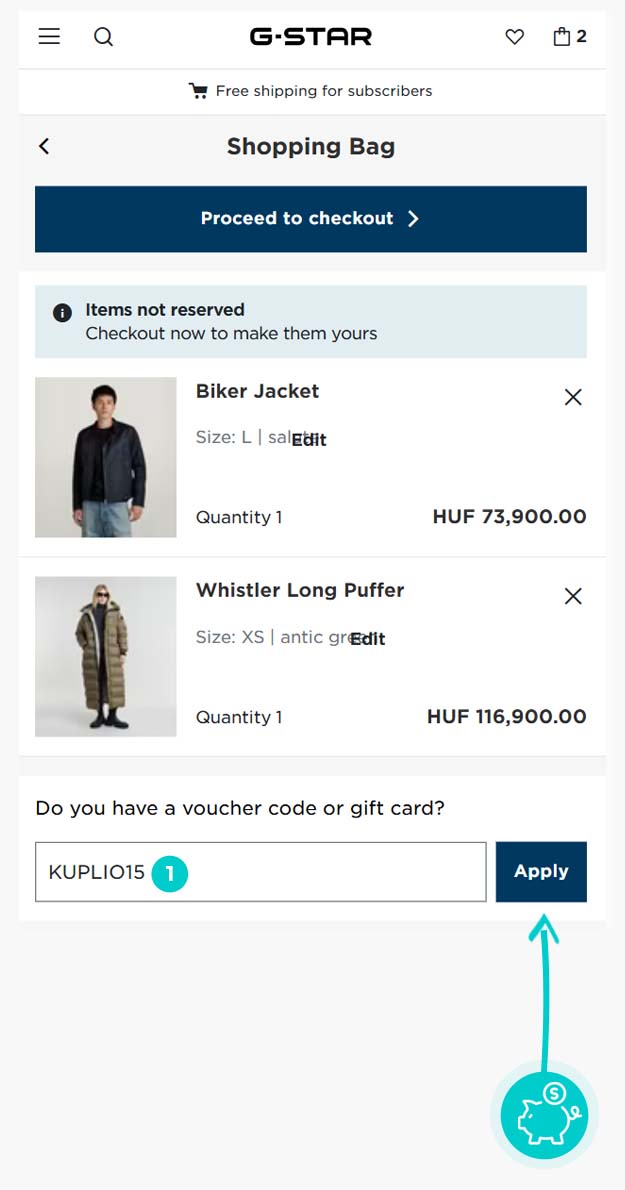Open the Whistler Long Puffer title link
The height and width of the screenshot is (1190, 625).
click(x=300, y=590)
